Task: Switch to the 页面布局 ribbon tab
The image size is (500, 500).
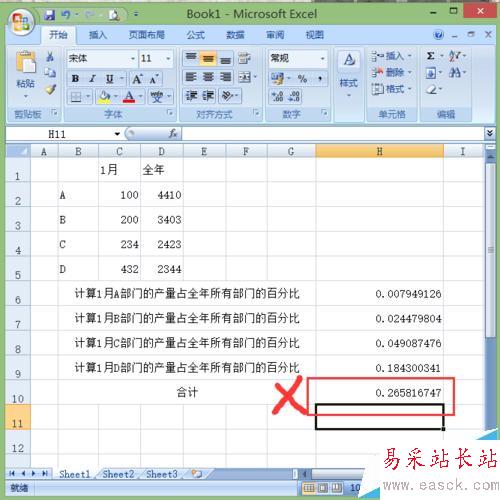Action: coord(147,35)
